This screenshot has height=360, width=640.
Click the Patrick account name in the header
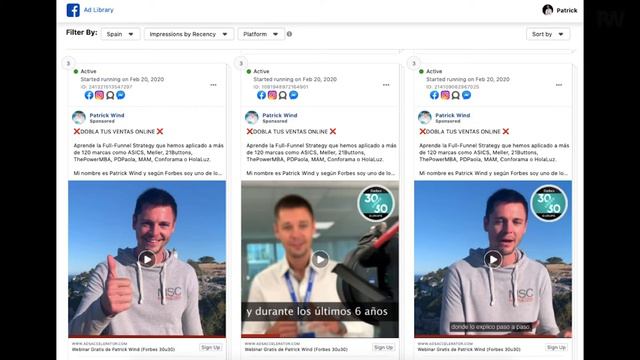(567, 10)
